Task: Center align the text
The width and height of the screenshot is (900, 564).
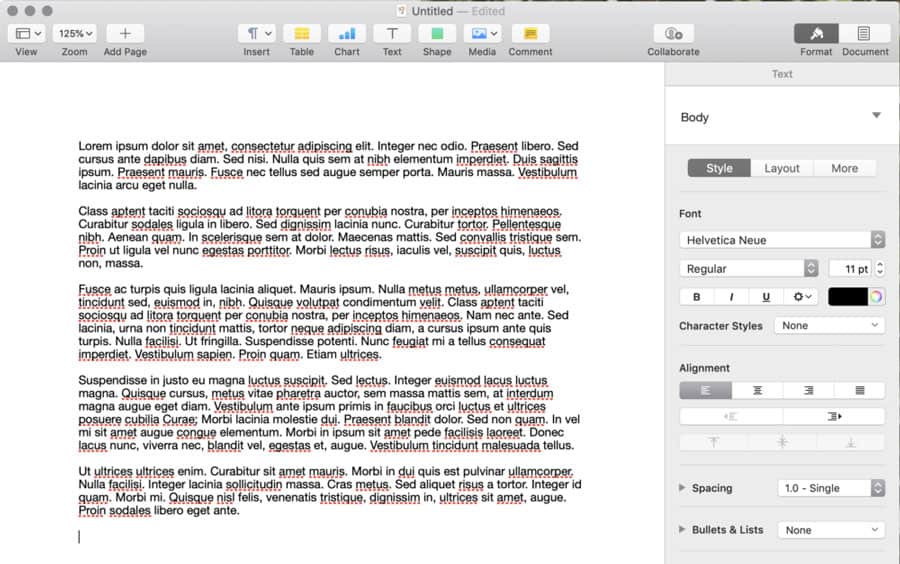Action: [757, 390]
